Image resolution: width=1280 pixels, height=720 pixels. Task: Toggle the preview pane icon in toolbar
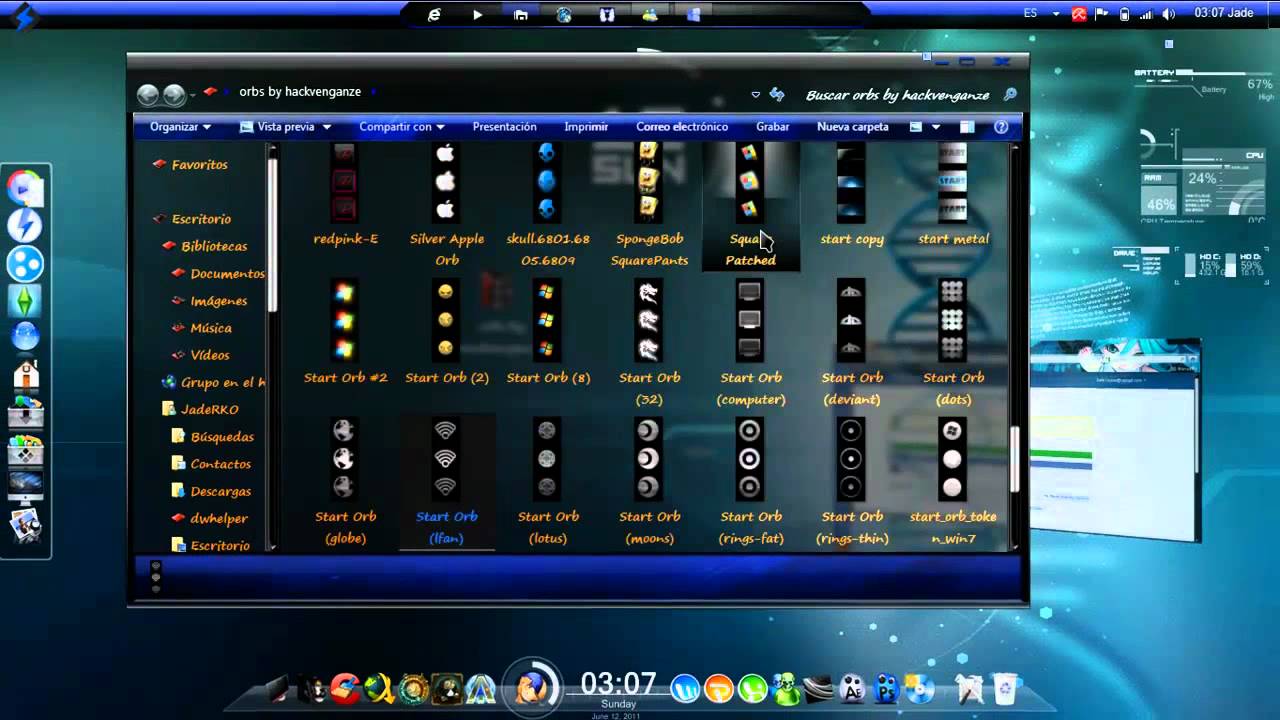(967, 127)
